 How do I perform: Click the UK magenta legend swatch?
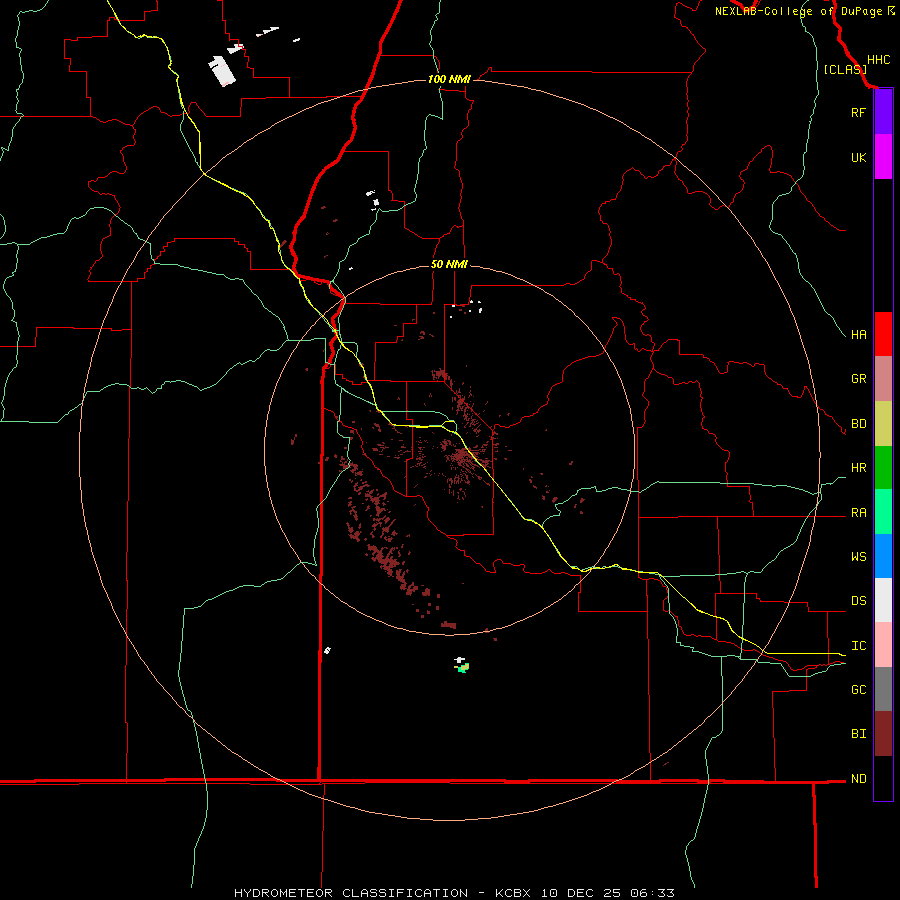[883, 157]
